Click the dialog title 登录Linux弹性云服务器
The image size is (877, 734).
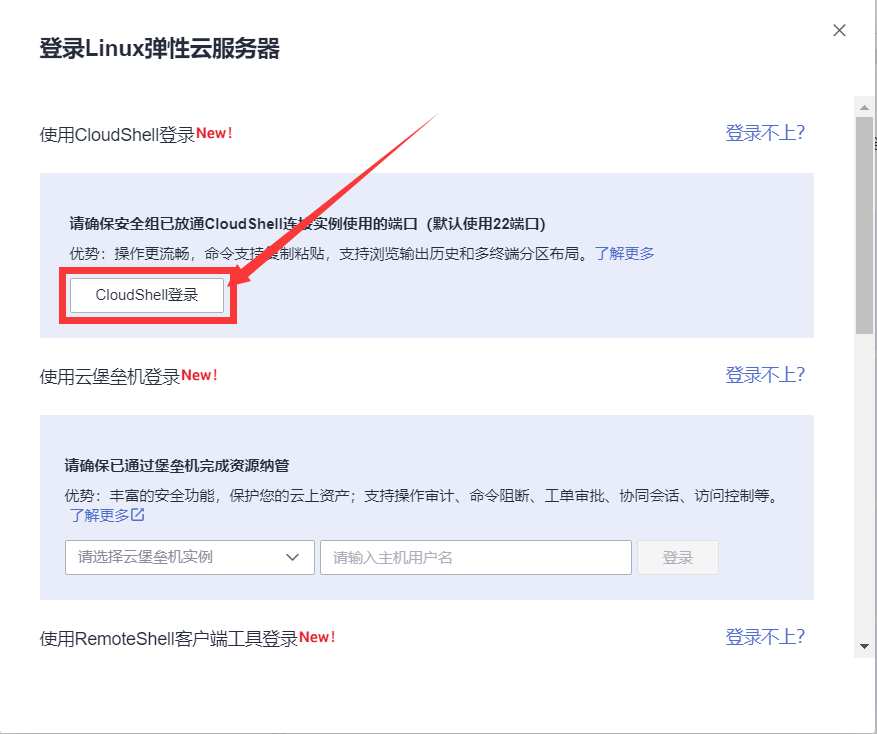click(x=160, y=46)
